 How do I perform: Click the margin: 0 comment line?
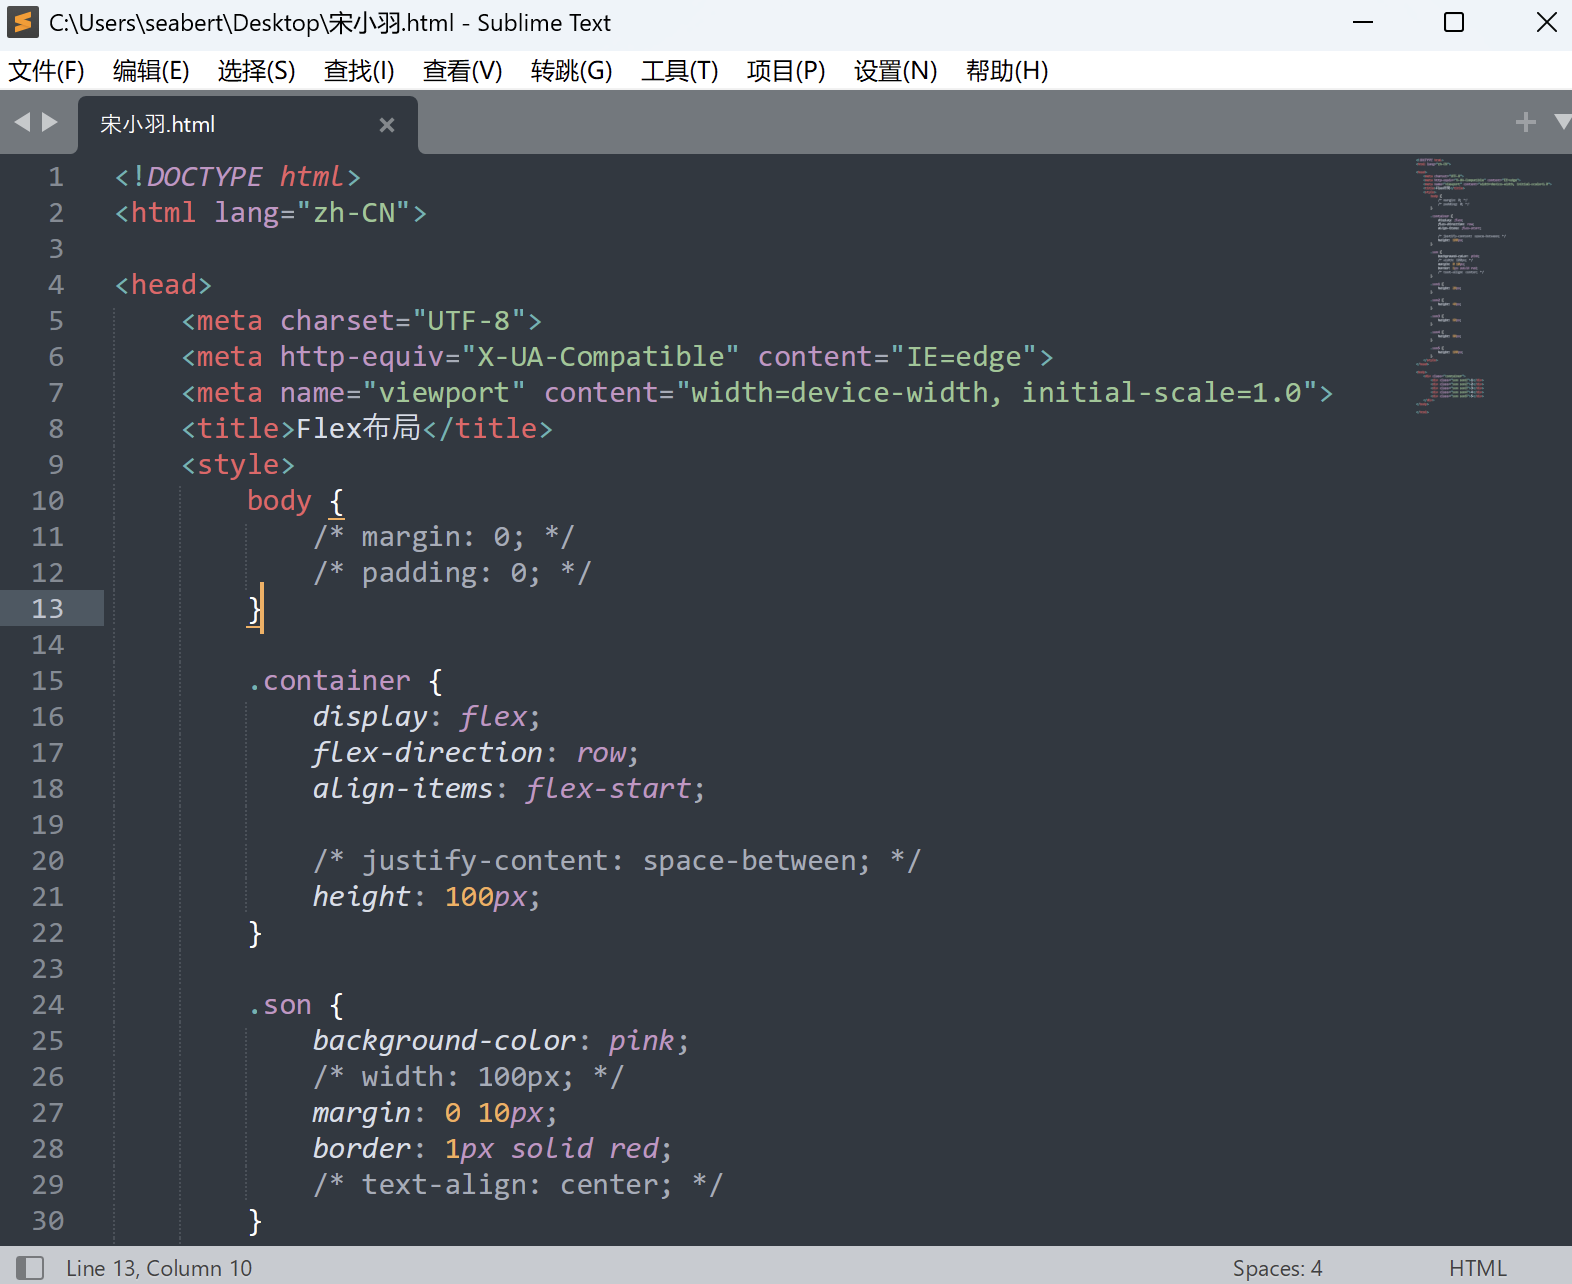tap(444, 537)
